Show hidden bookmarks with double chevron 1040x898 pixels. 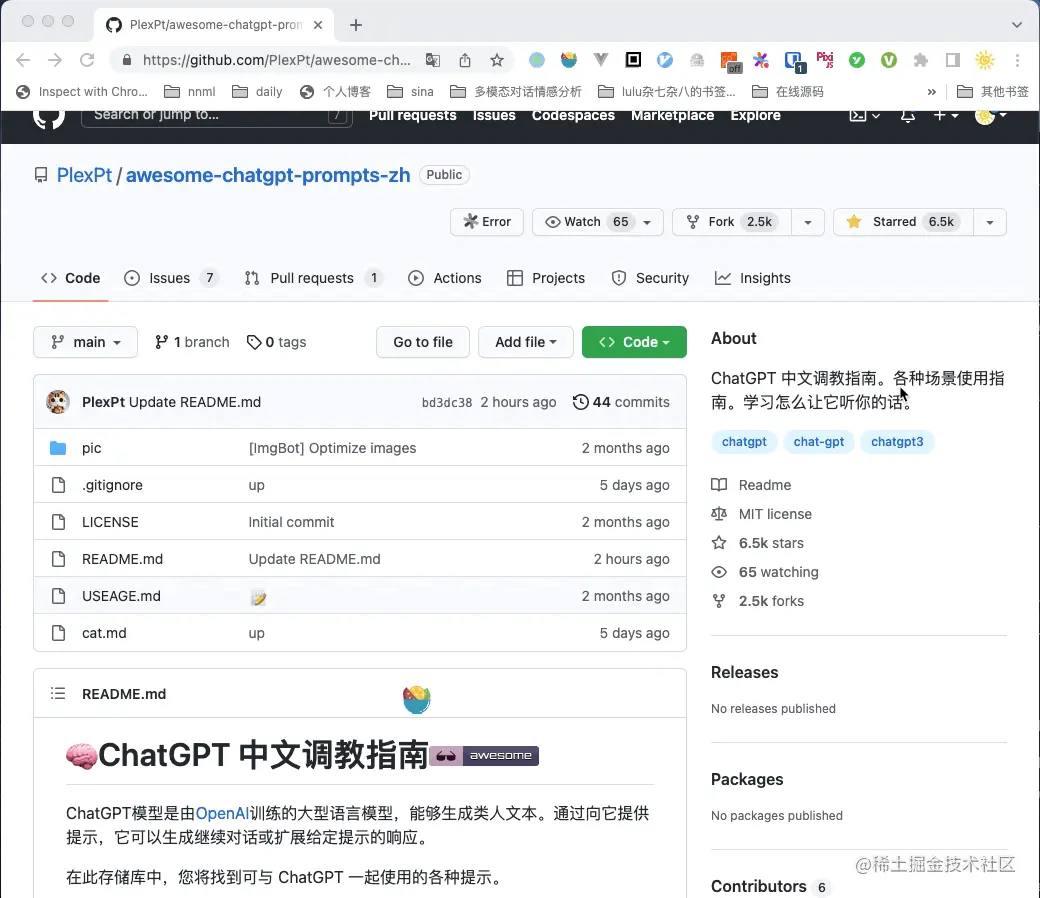coord(931,92)
